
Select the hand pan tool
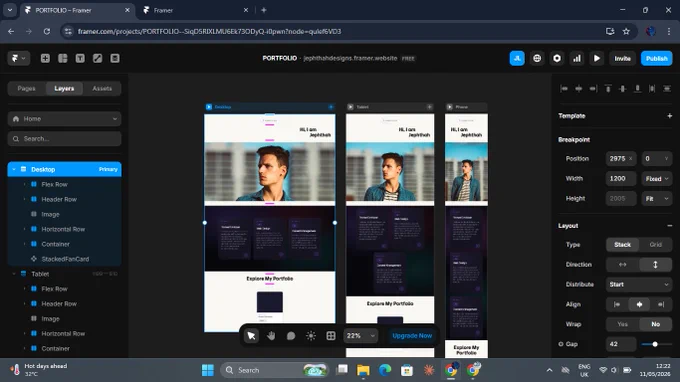tap(271, 336)
